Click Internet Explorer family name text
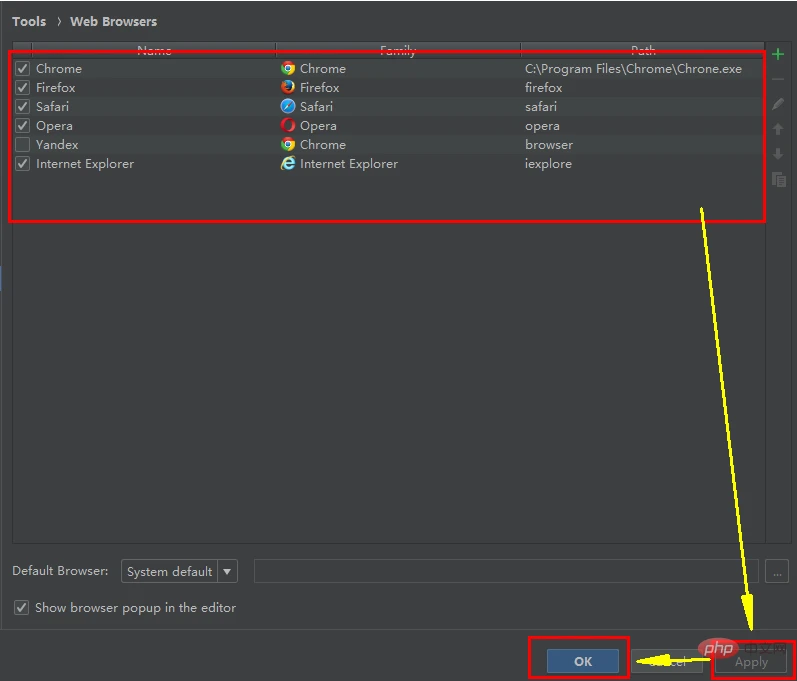797x681 pixels. pyautogui.click(x=349, y=164)
